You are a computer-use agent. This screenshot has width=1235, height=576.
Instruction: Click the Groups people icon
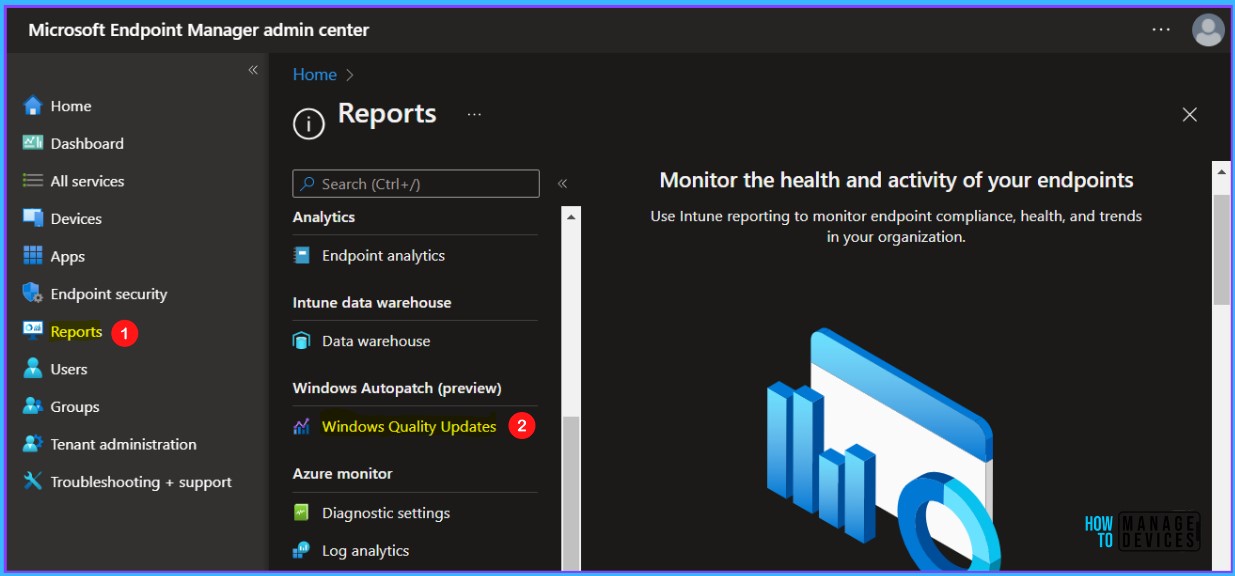coord(32,407)
